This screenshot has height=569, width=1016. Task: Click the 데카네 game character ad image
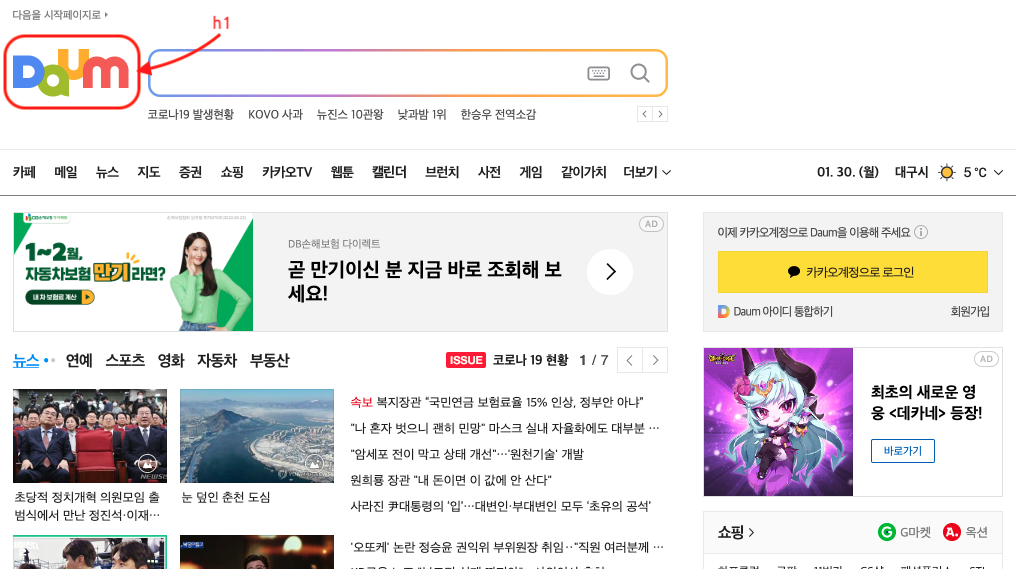click(778, 422)
